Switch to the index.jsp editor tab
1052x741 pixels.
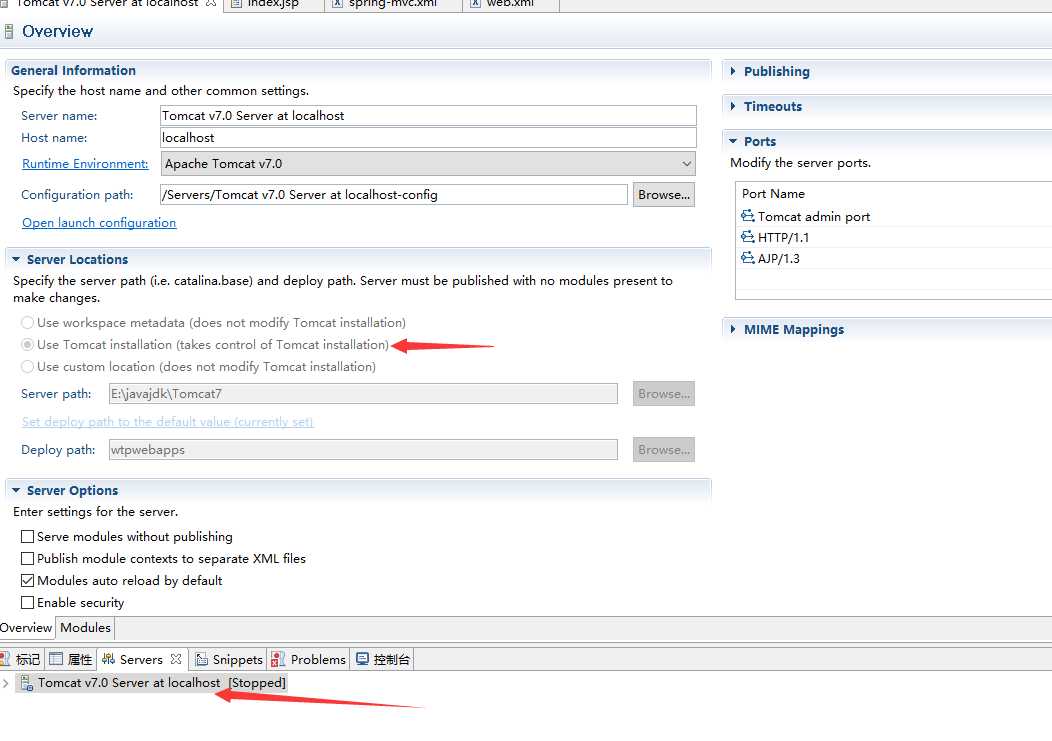273,3
